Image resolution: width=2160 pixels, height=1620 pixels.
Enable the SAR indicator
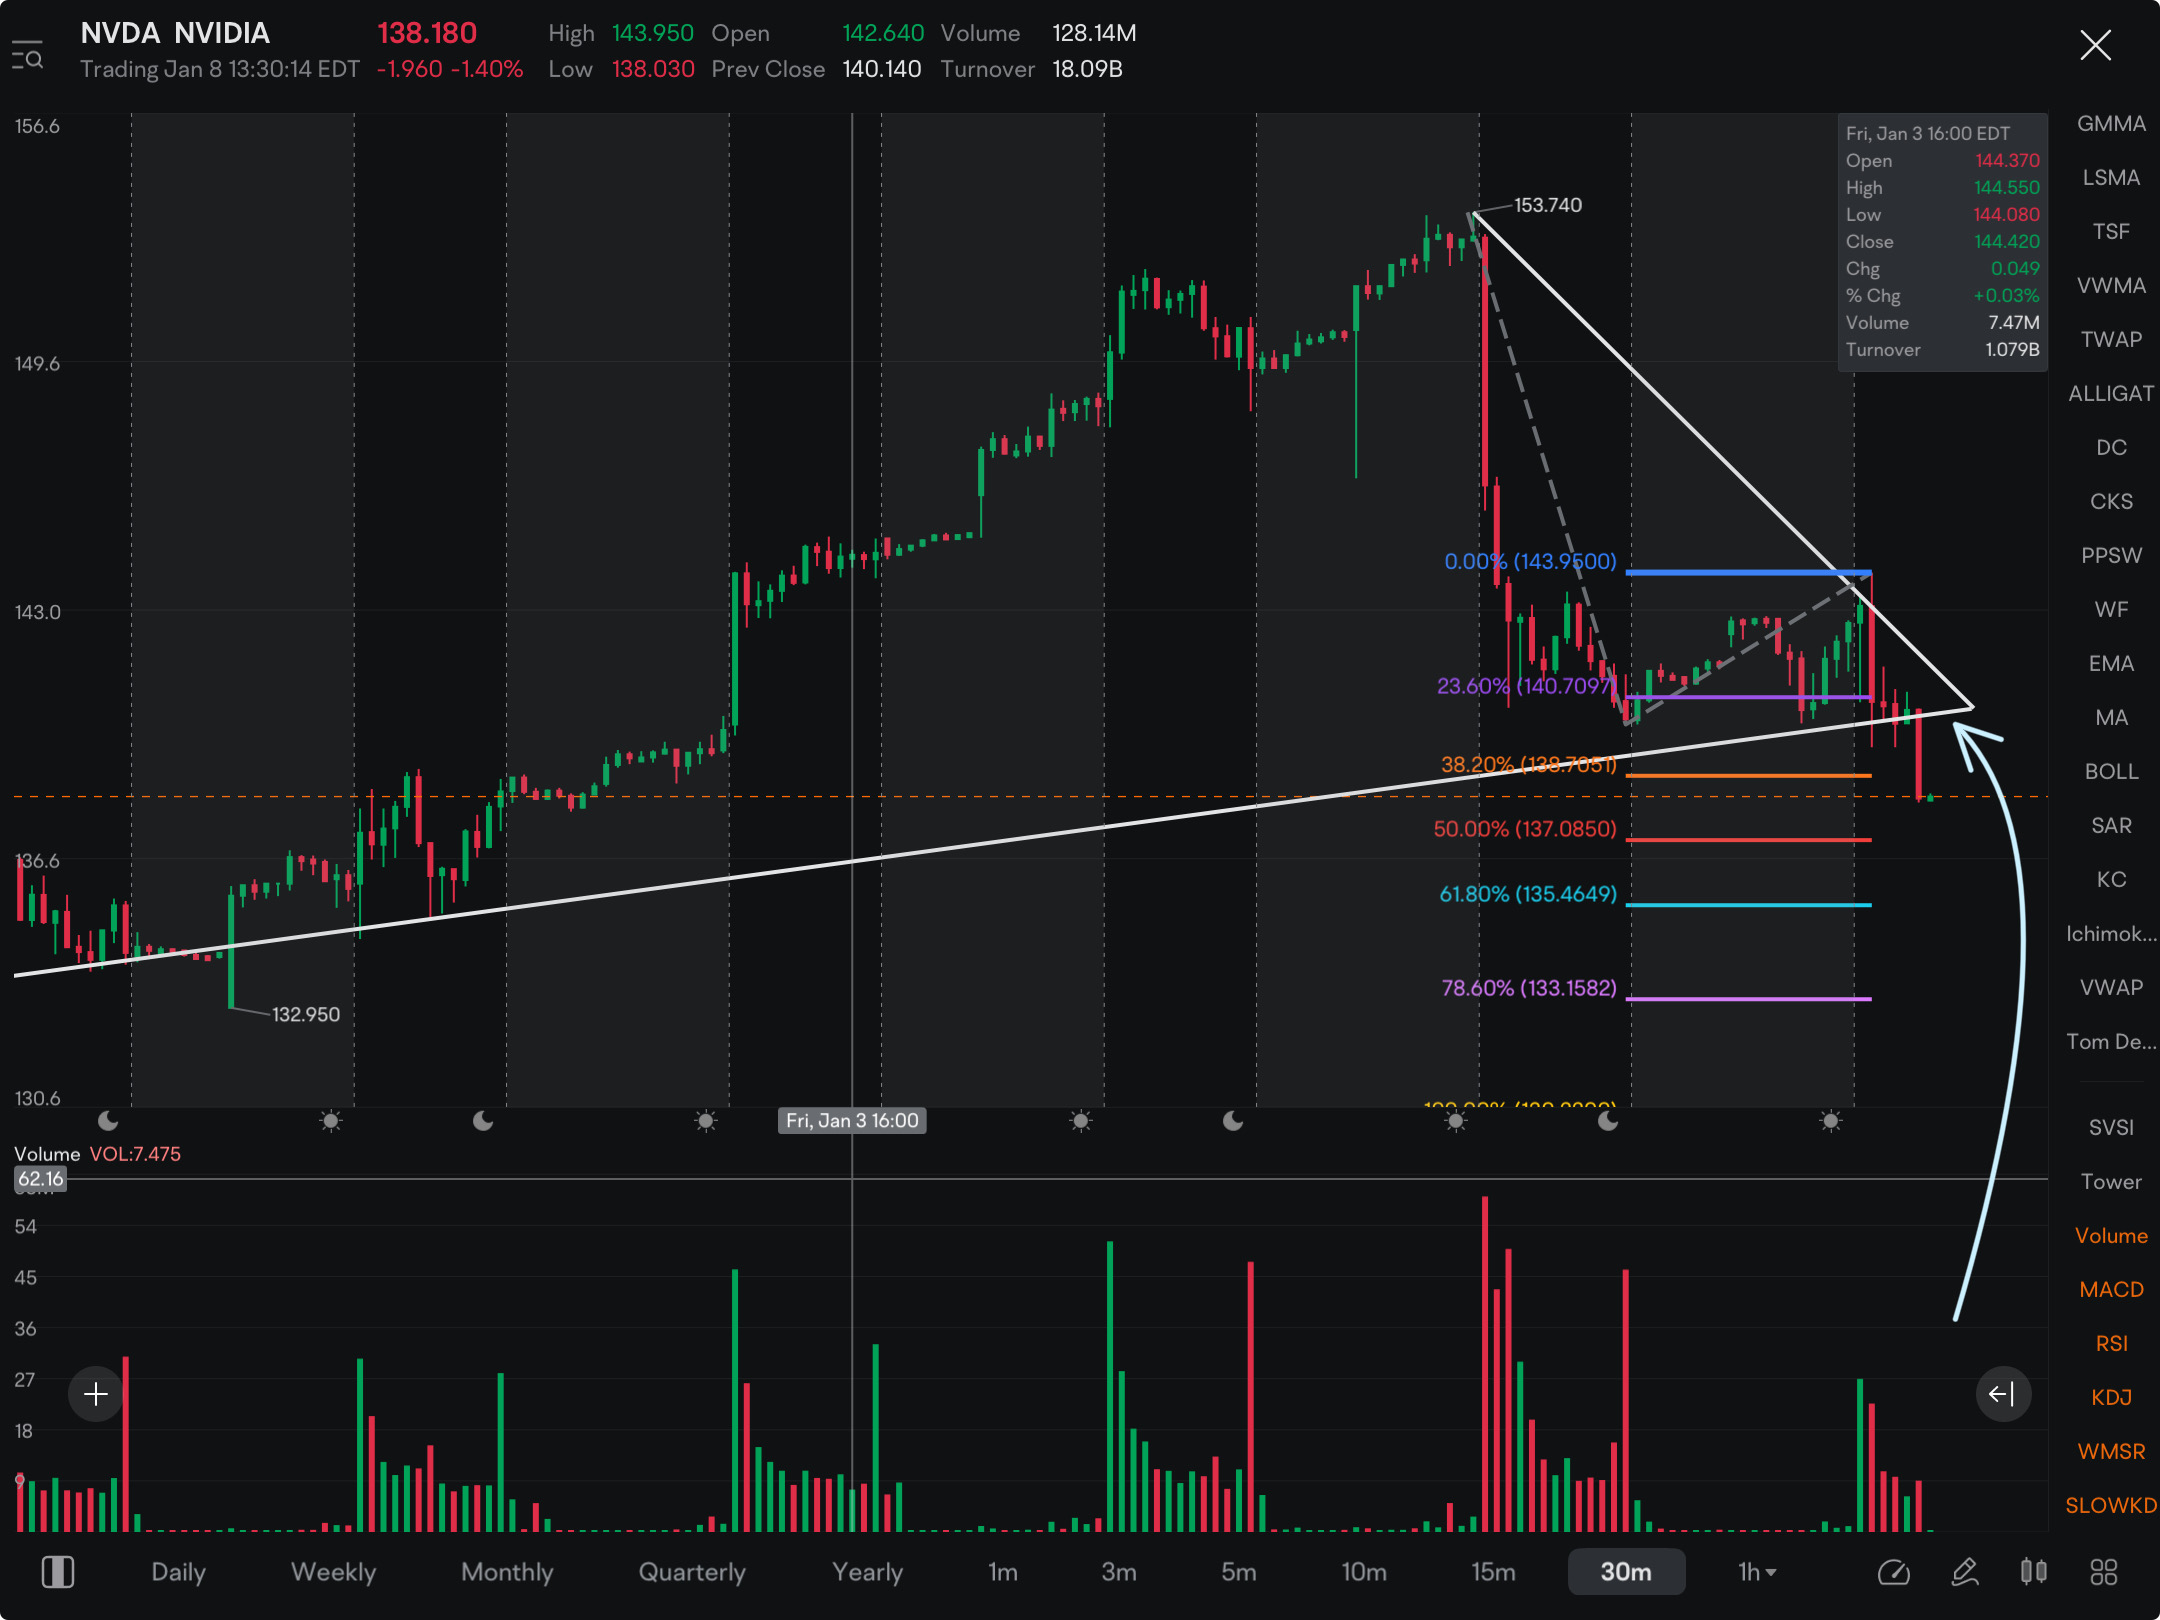coord(2111,826)
